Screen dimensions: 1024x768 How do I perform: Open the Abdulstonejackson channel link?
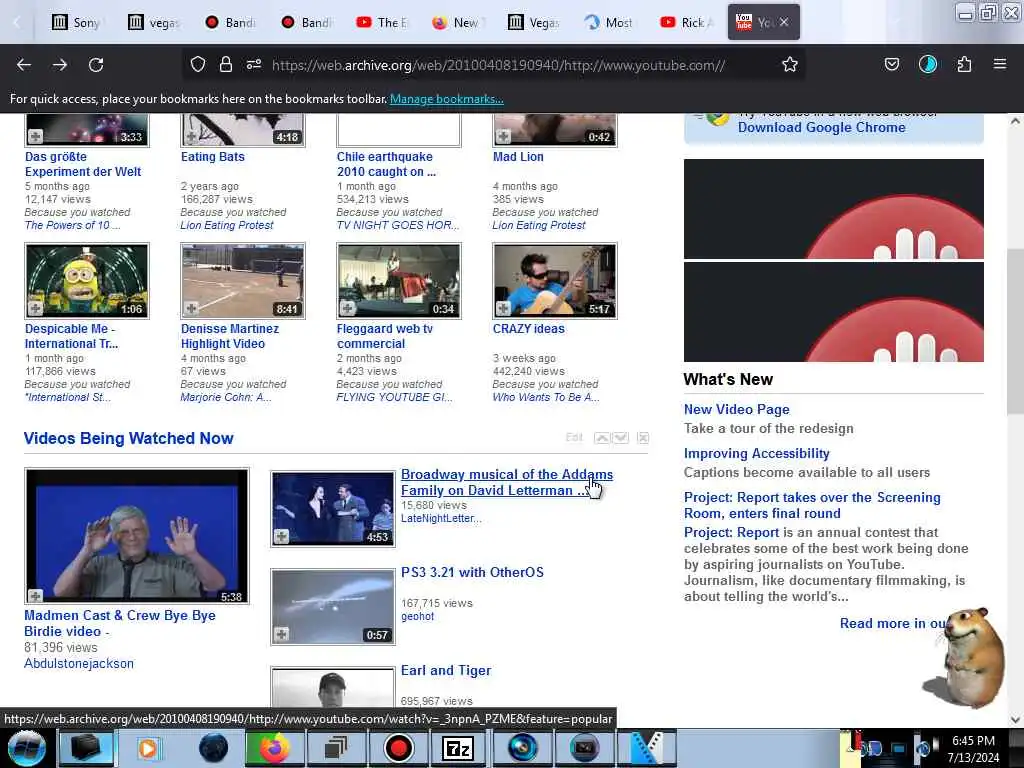point(79,663)
